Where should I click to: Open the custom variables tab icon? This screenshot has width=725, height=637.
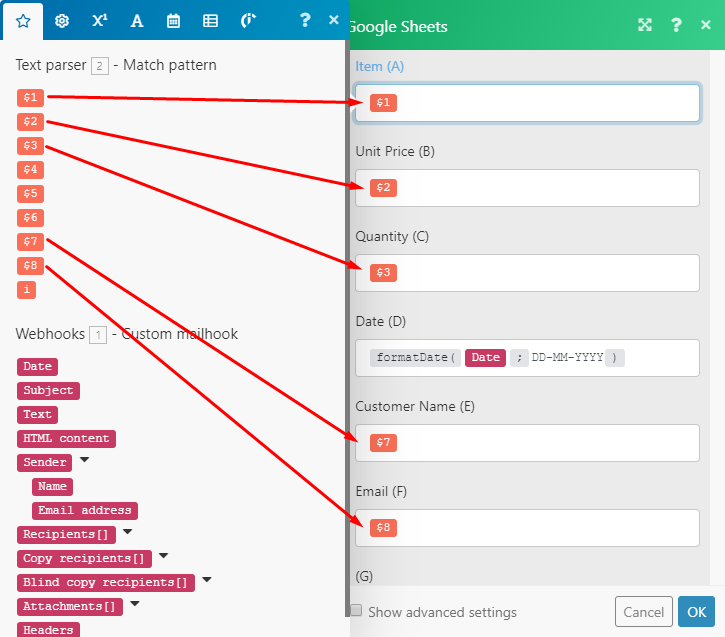coord(248,21)
